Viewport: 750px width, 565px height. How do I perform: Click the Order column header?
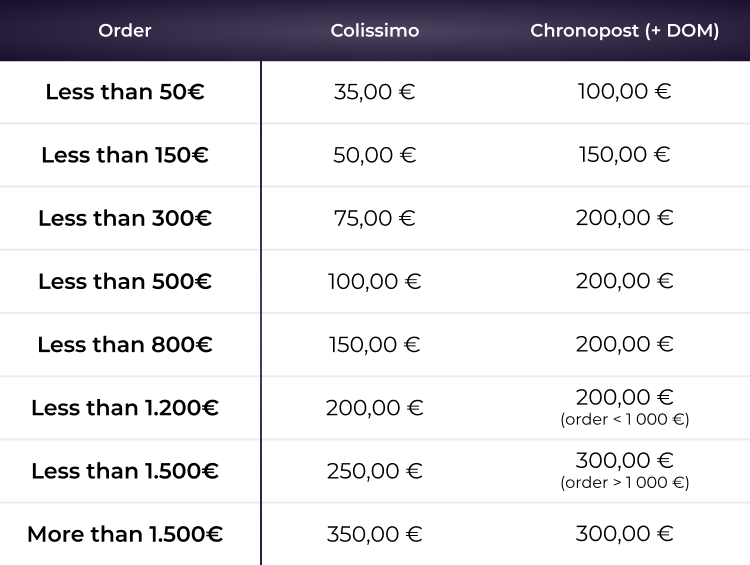point(125,31)
